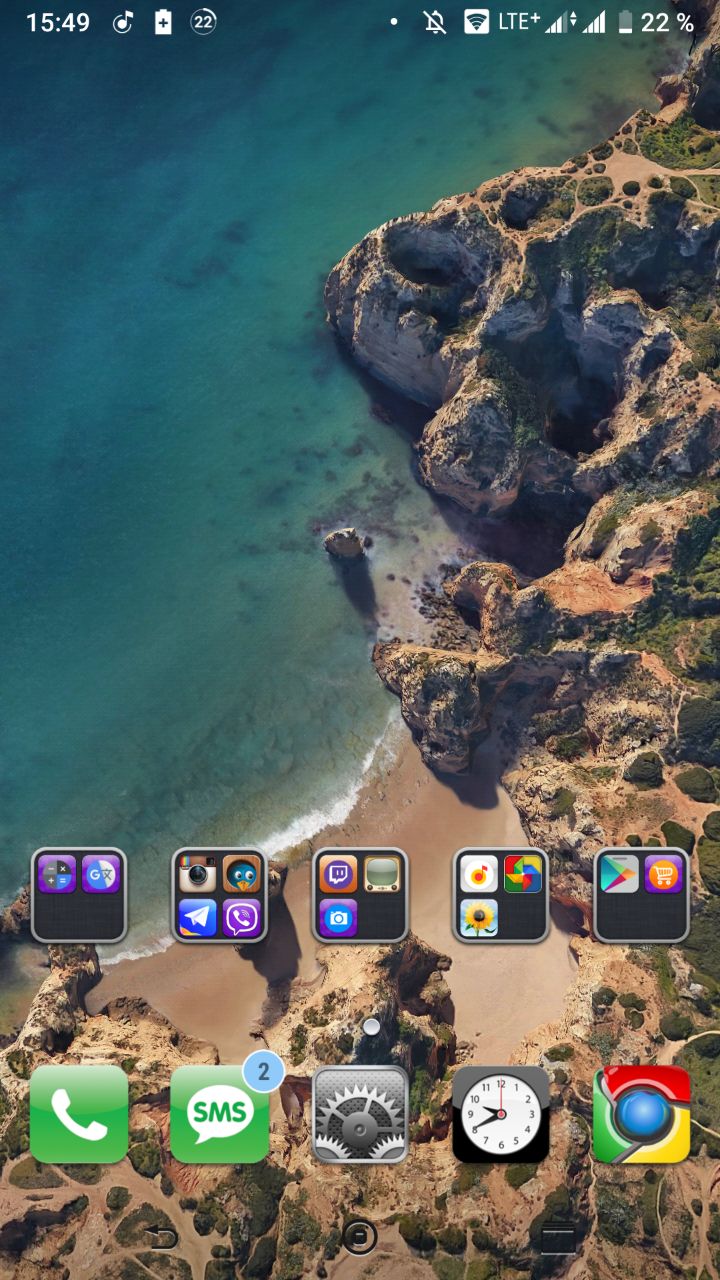Tap the unread badge 2 on SMS

click(x=264, y=1072)
